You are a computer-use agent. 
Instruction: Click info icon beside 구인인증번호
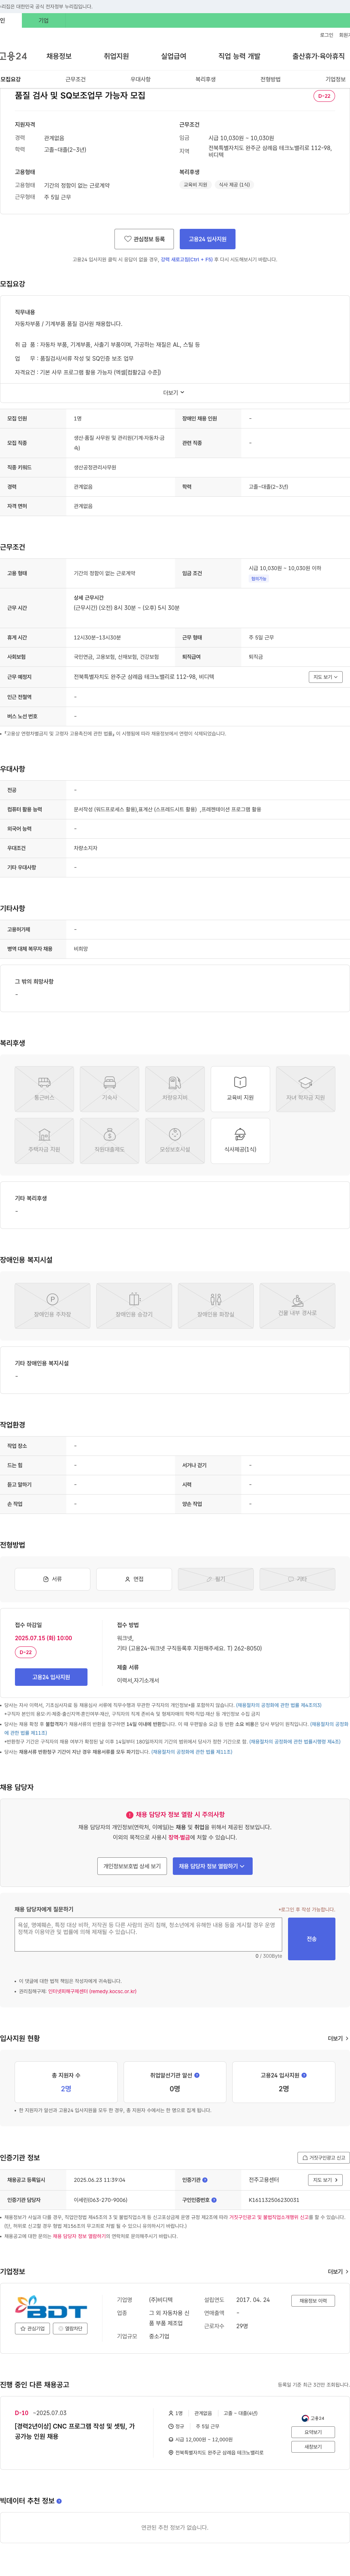[x=214, y=2200]
